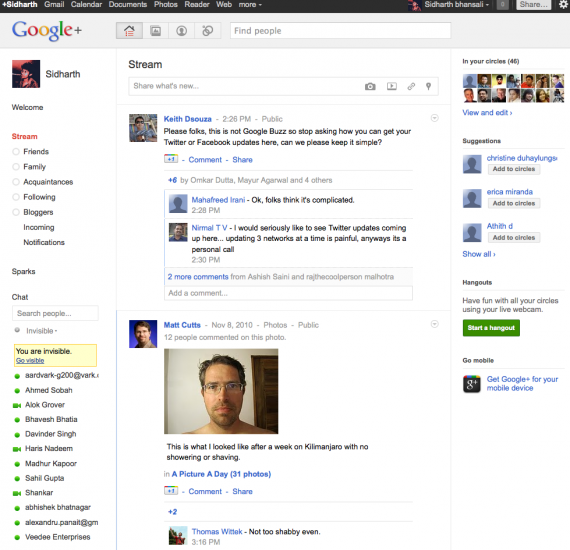Start video chat with Alok Grover

[17, 405]
